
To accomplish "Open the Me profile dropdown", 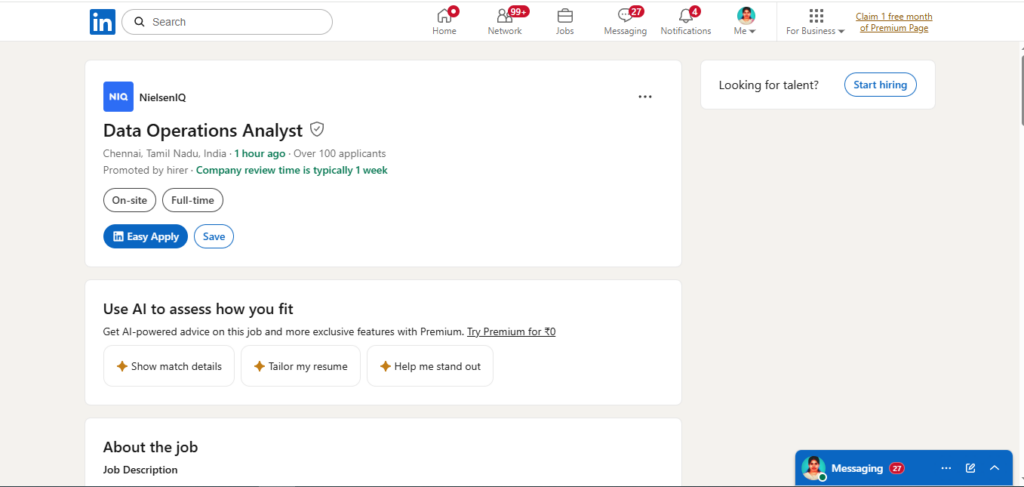I will coord(745,22).
